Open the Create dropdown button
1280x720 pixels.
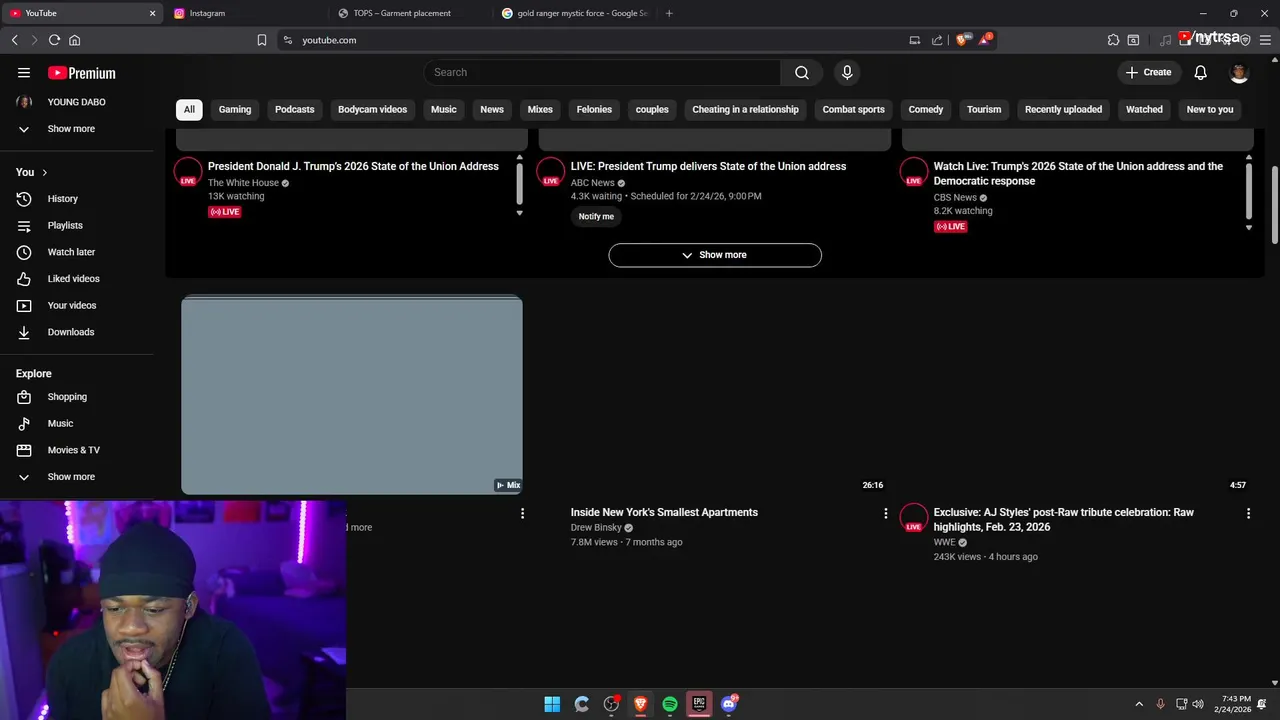(x=1148, y=72)
